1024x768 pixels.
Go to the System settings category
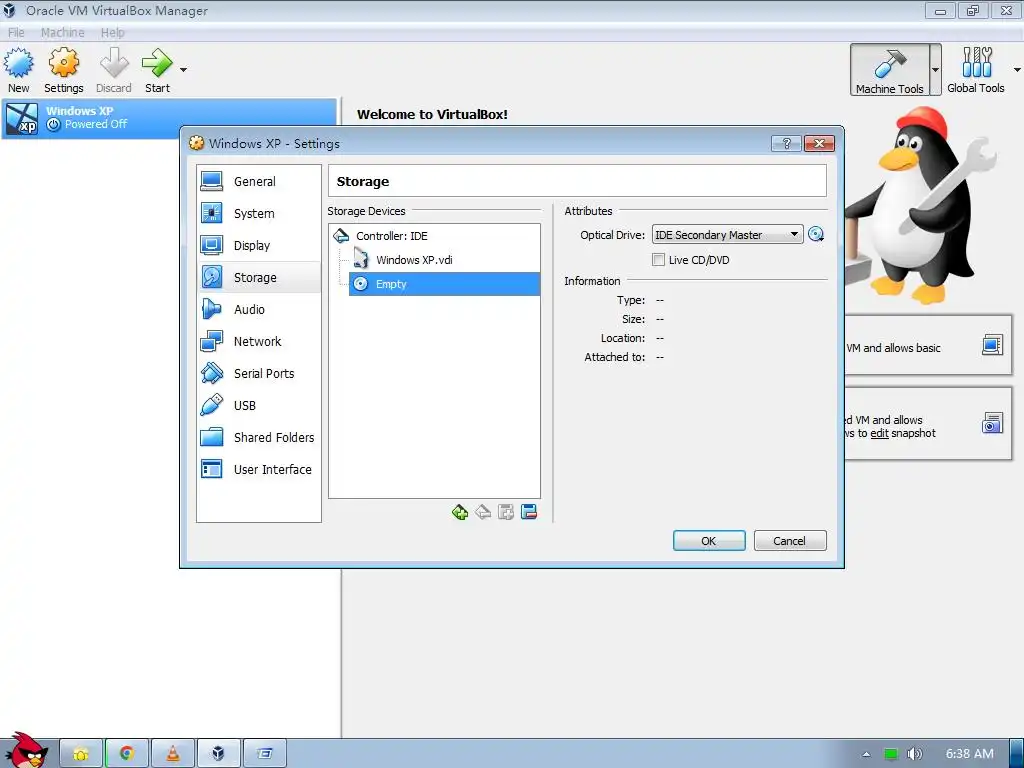pos(259,214)
